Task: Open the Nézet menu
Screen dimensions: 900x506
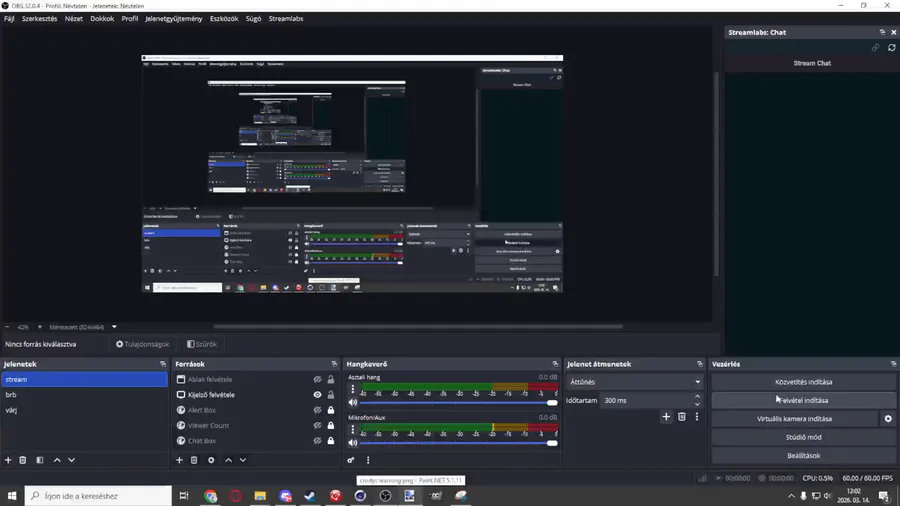Action: 73,18
